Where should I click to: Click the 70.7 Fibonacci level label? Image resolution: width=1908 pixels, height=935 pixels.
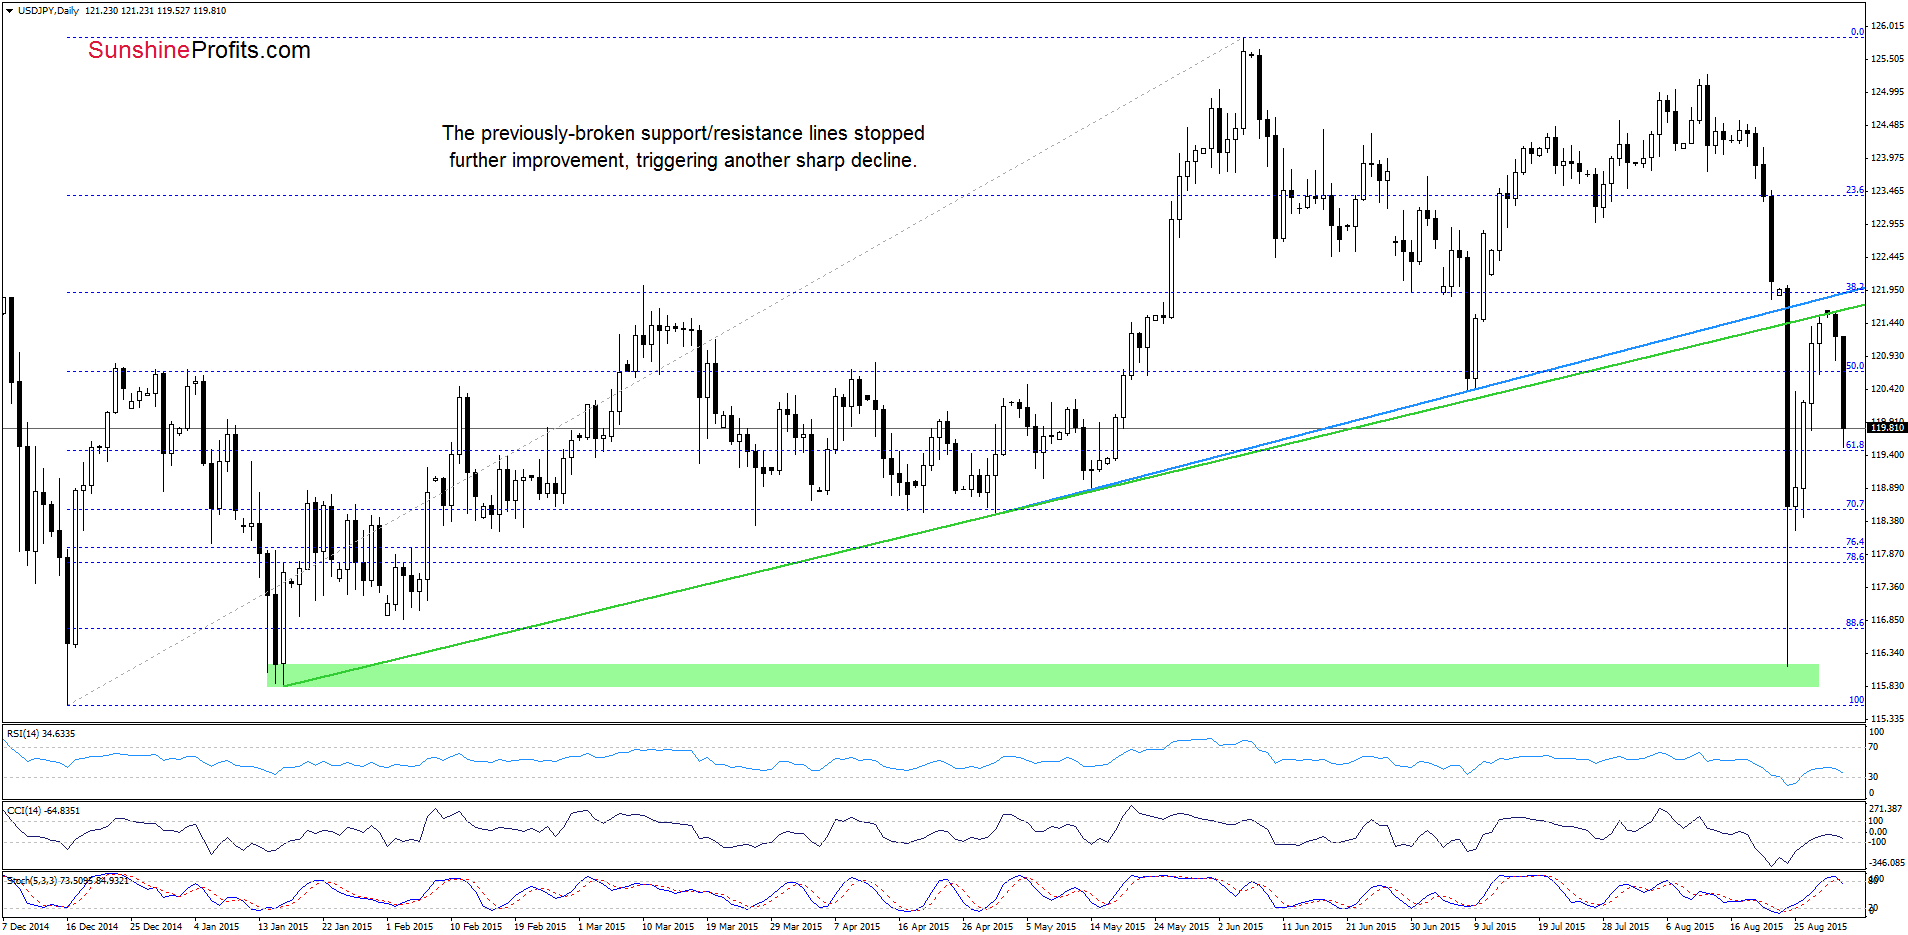(1855, 504)
